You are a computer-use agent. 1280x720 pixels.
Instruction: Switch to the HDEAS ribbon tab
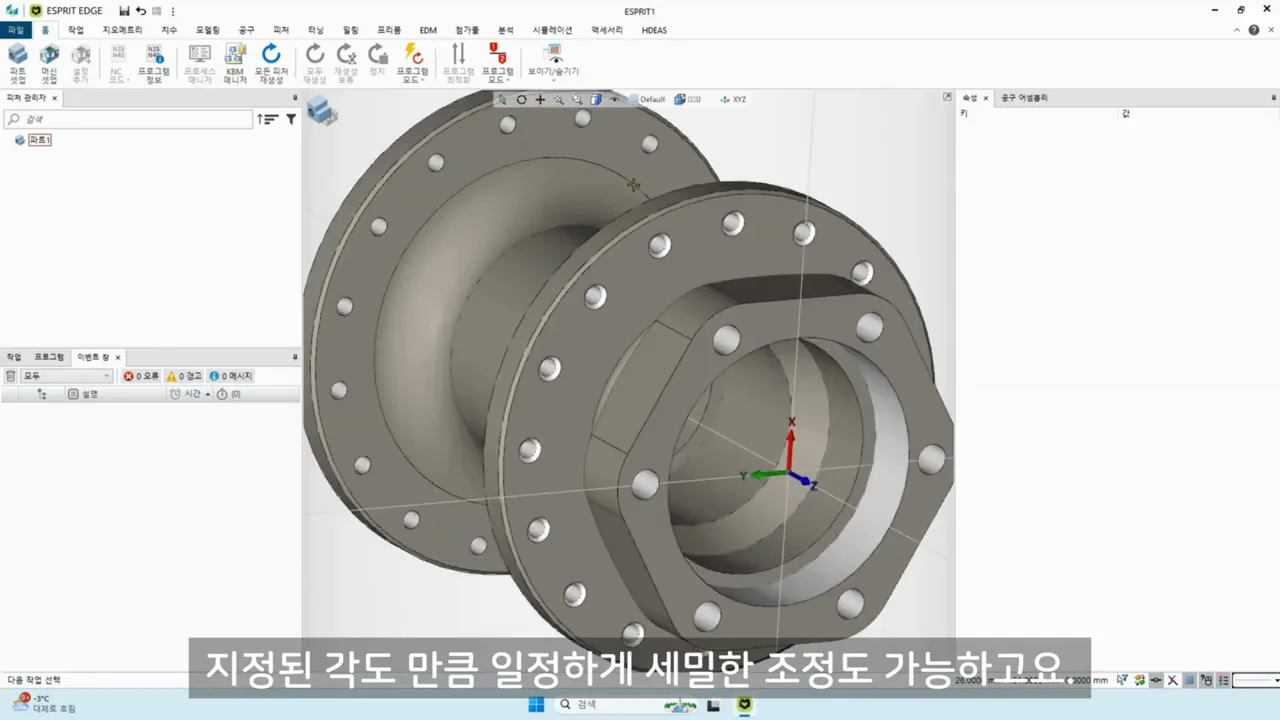point(654,30)
